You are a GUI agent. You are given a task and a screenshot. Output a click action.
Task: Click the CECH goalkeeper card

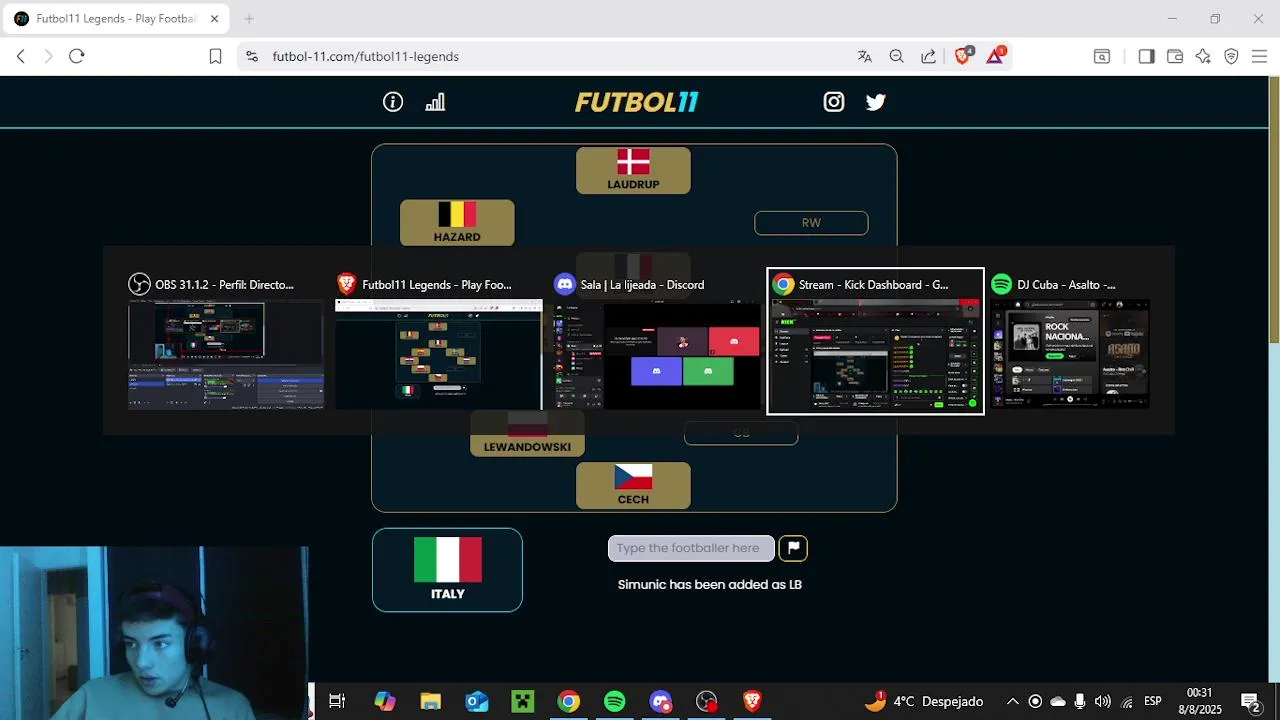(x=633, y=485)
